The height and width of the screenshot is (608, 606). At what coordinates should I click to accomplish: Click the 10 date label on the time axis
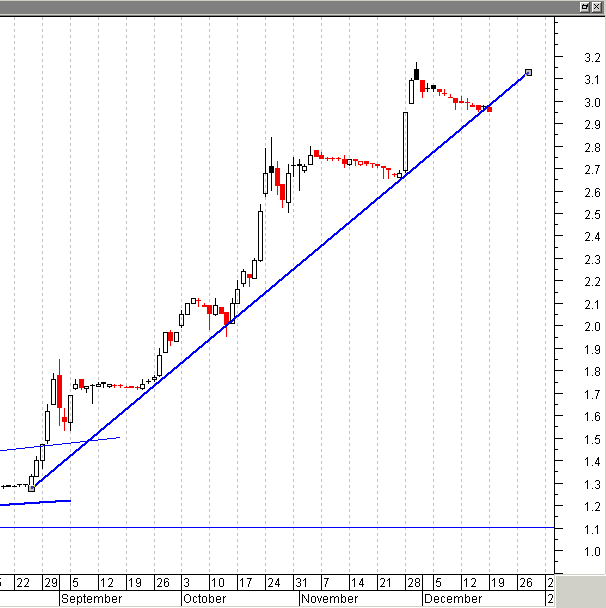[218, 582]
